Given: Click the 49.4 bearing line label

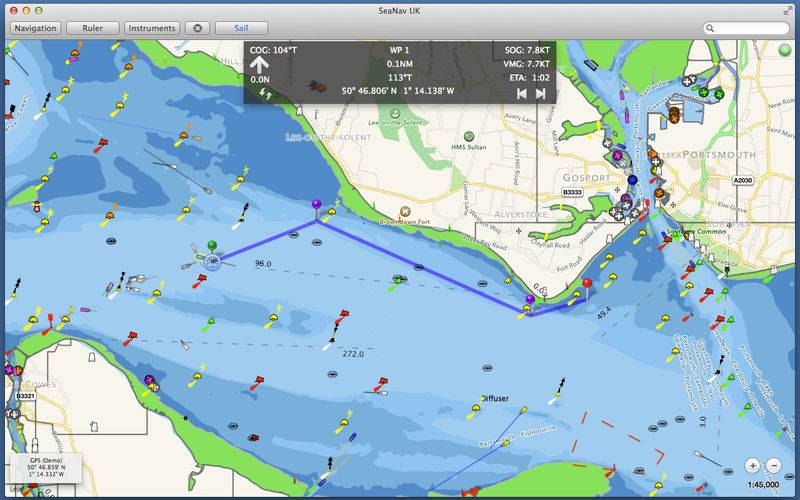Looking at the screenshot, I should [x=604, y=312].
